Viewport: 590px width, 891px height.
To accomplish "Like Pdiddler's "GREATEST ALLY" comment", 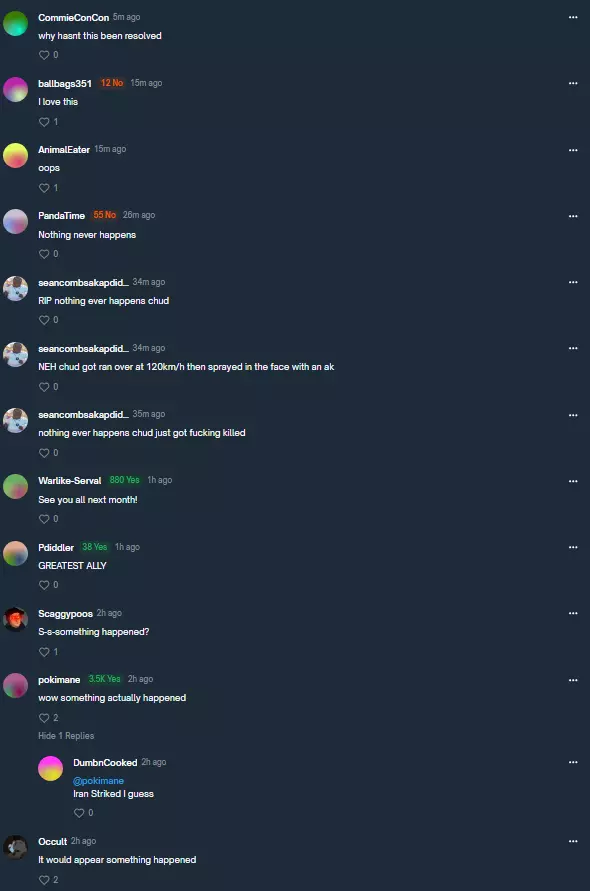I will [x=44, y=585].
